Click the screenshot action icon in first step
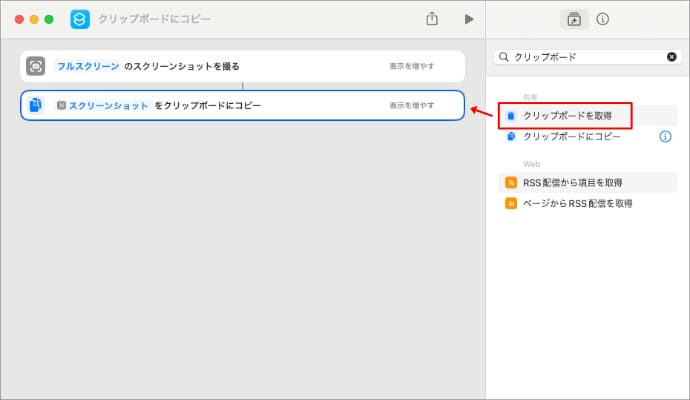 click(x=36, y=66)
